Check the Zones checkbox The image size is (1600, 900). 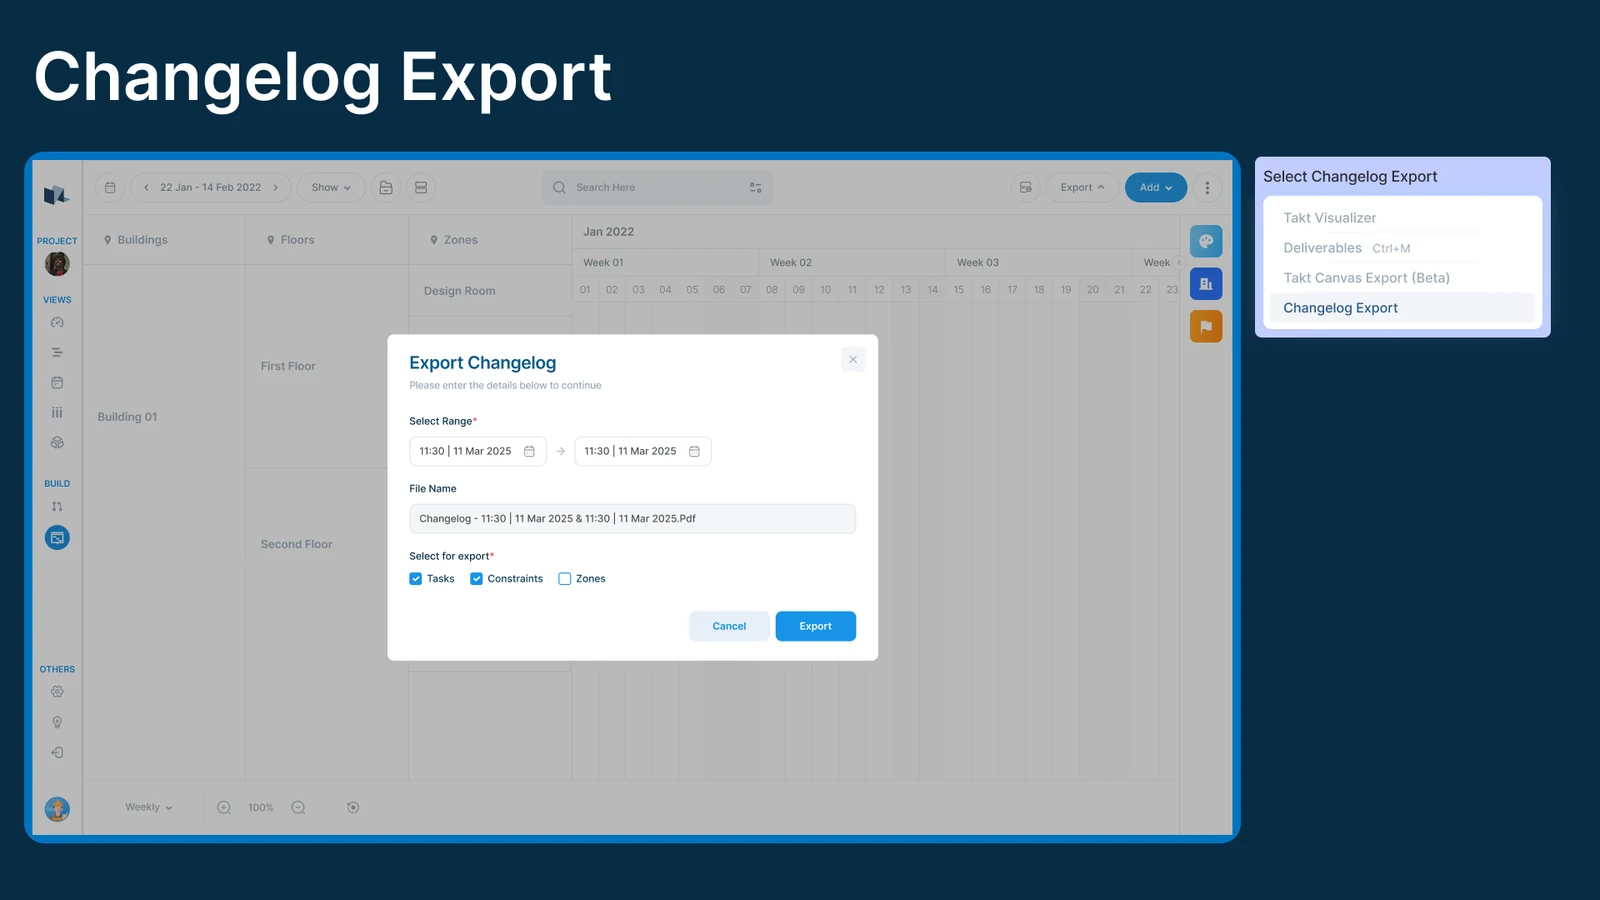(565, 579)
